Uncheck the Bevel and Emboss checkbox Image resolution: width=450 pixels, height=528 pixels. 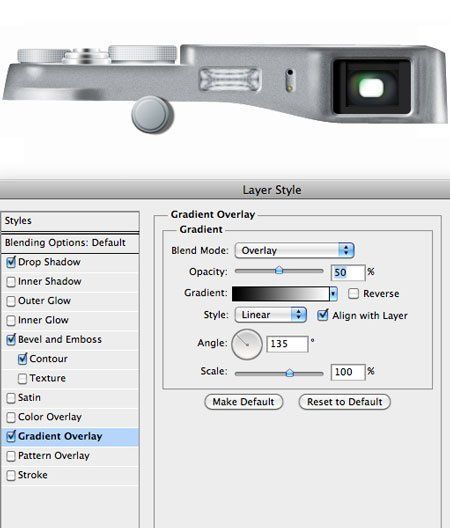[x=11, y=339]
